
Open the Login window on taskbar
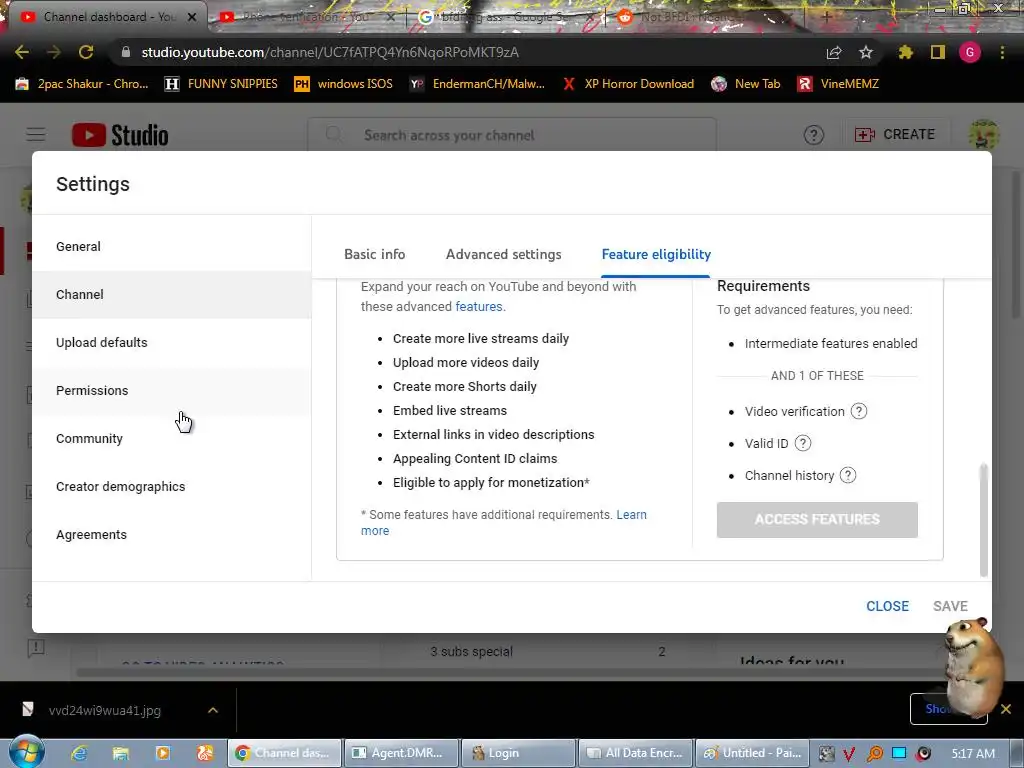point(519,753)
